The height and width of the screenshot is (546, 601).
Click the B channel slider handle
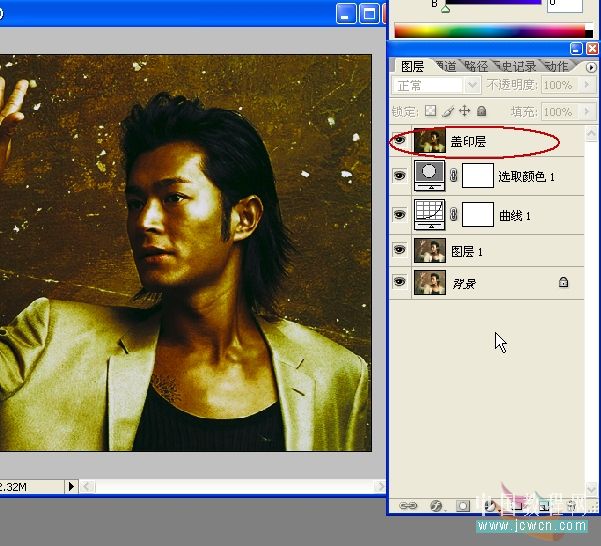click(x=445, y=9)
